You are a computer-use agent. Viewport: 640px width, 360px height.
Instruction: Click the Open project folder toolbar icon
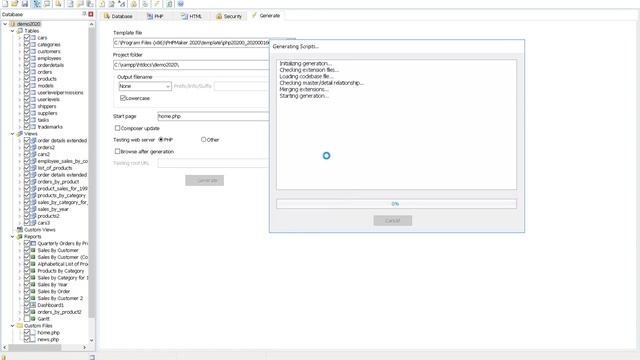pyautogui.click(x=15, y=3)
